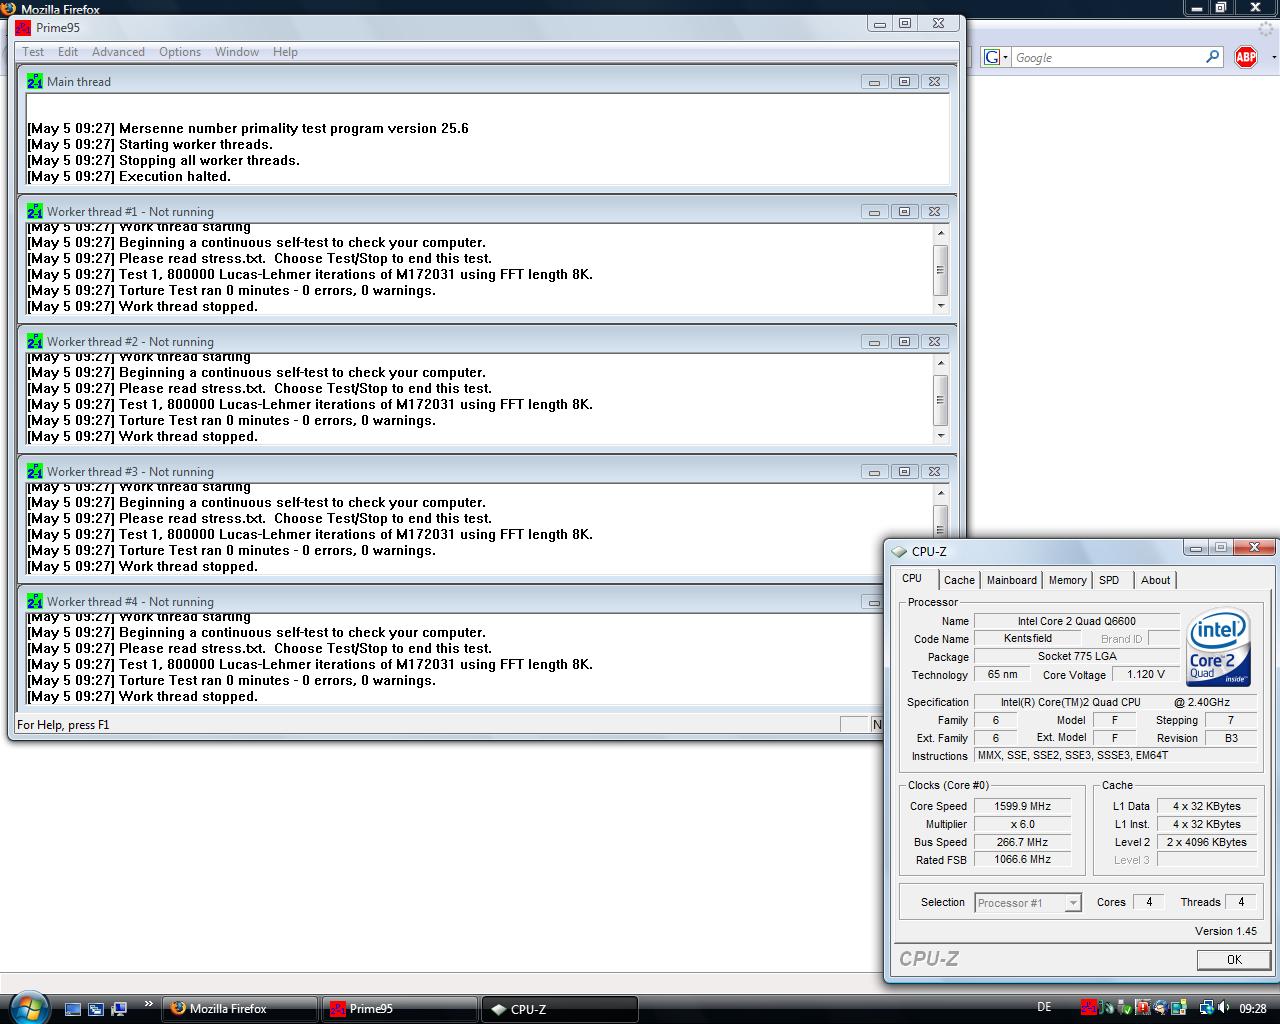Click into the Google search field

point(1108,57)
